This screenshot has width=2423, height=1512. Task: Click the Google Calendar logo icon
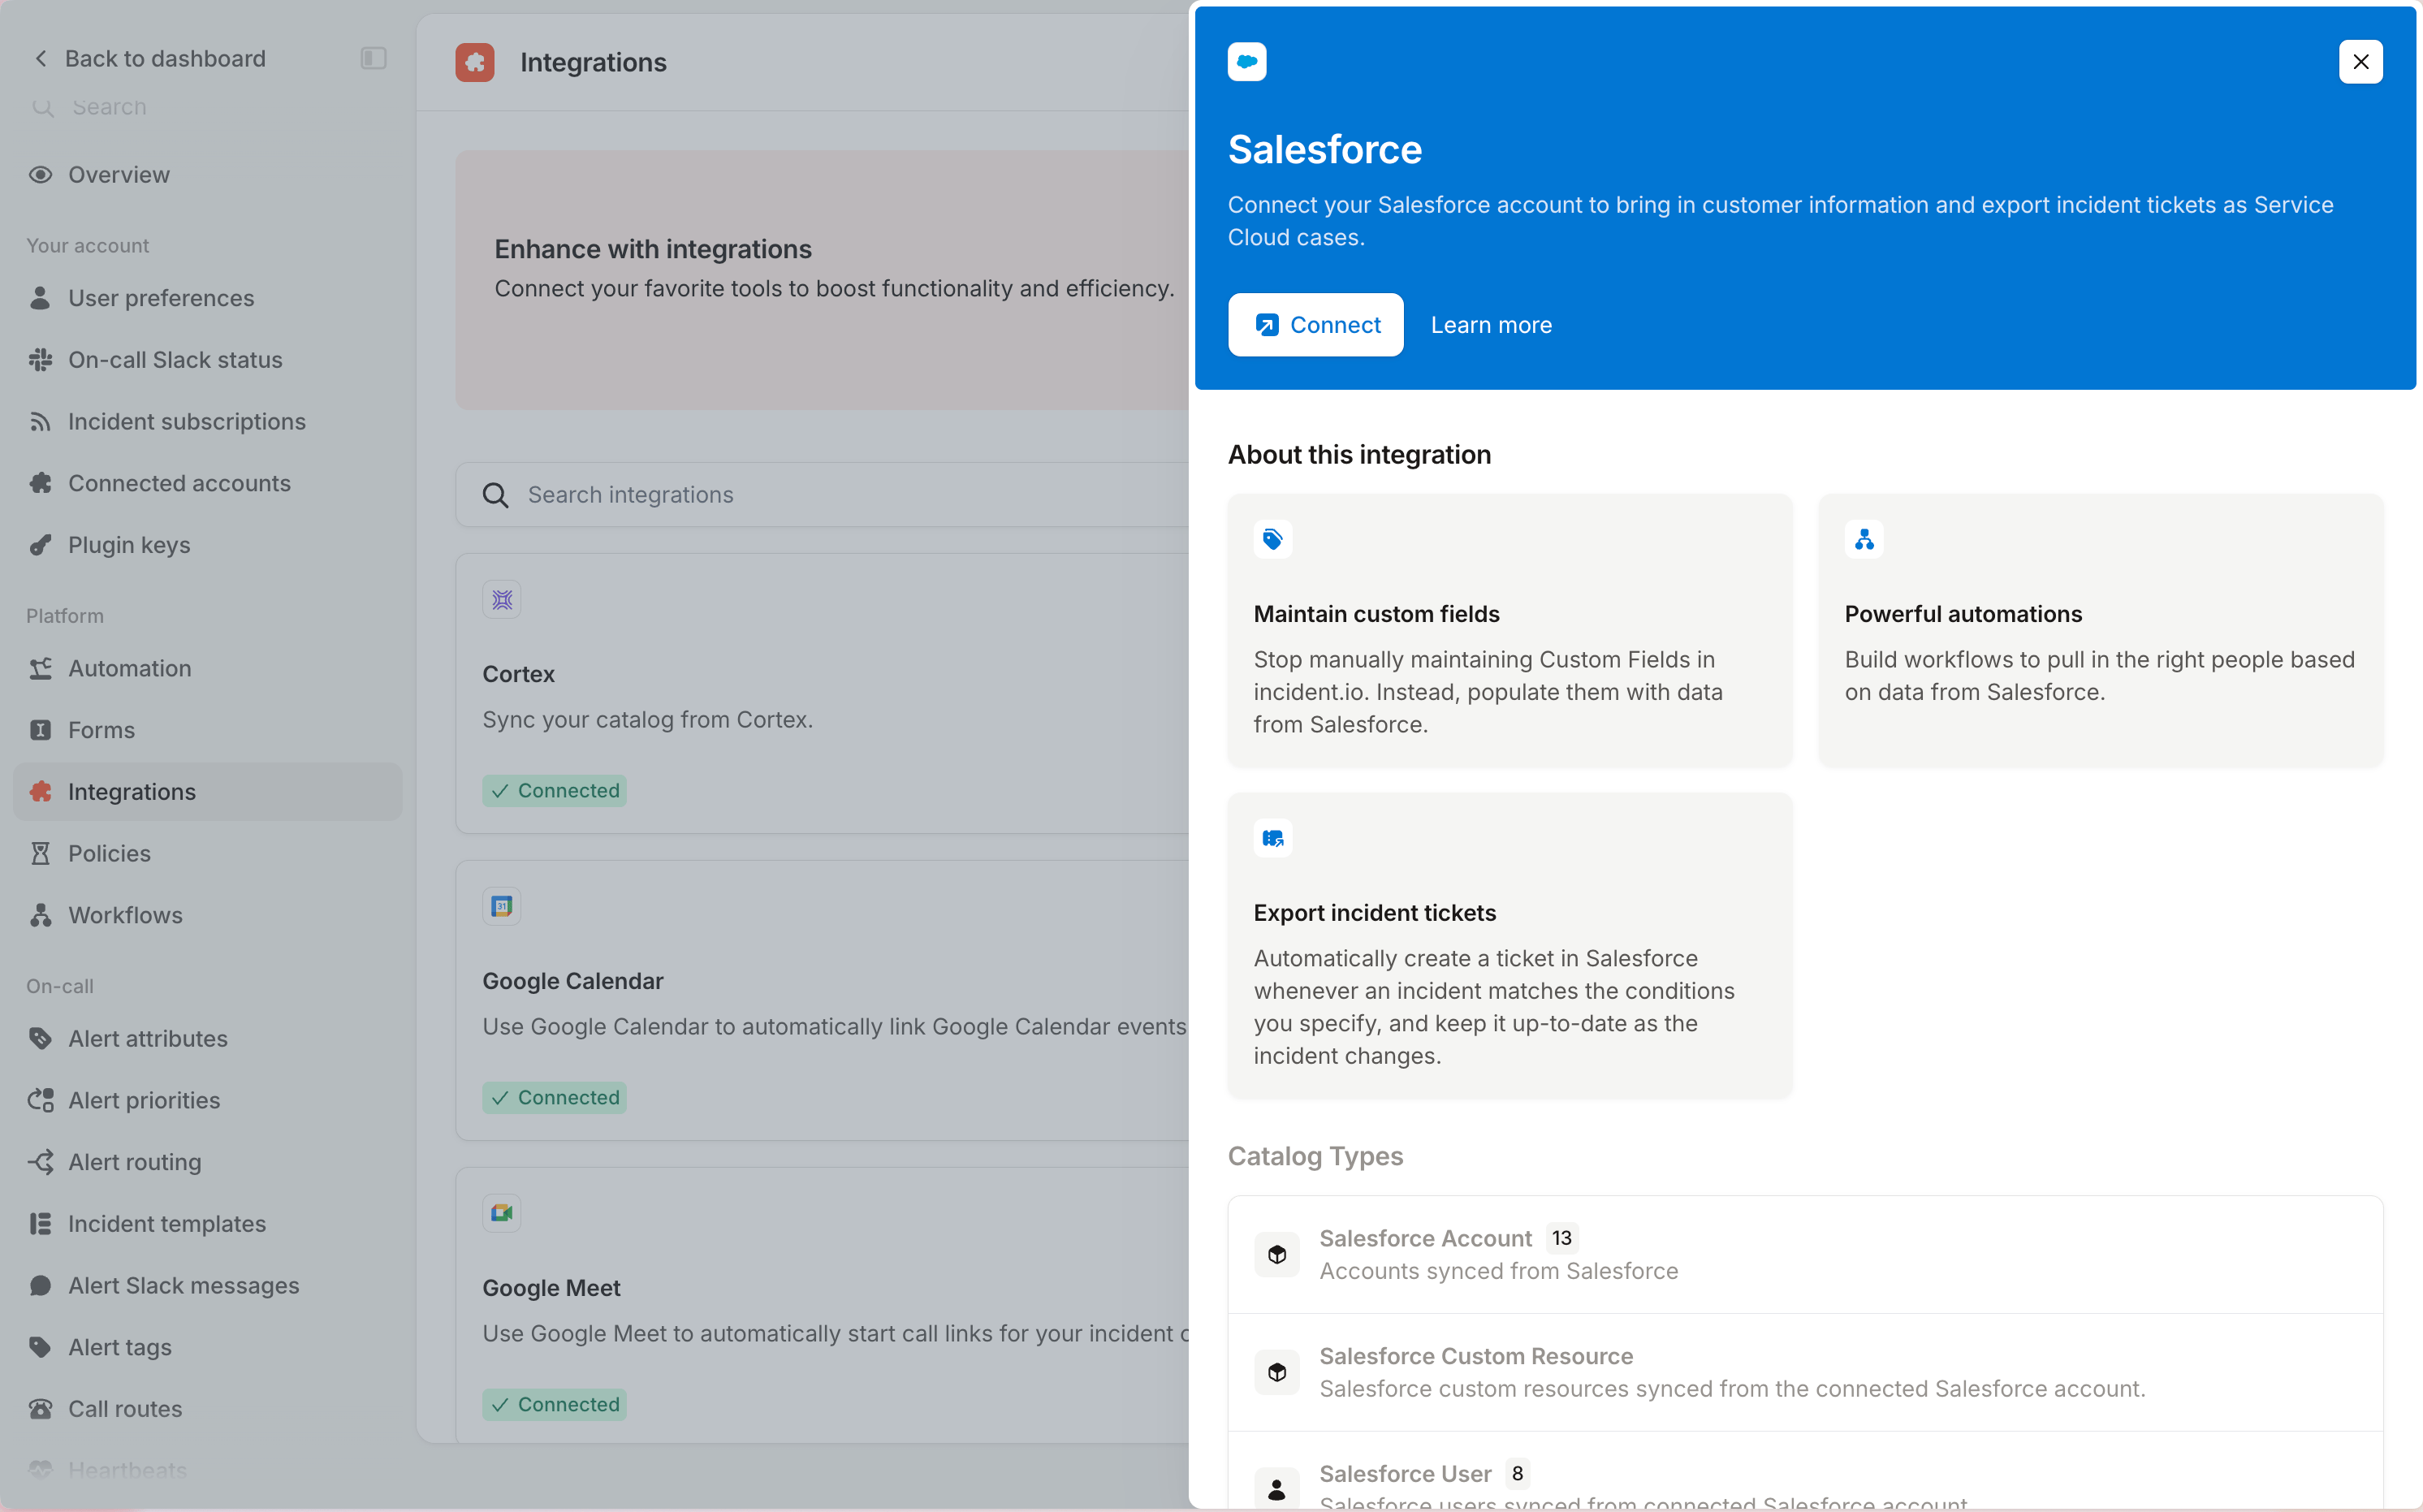point(502,907)
